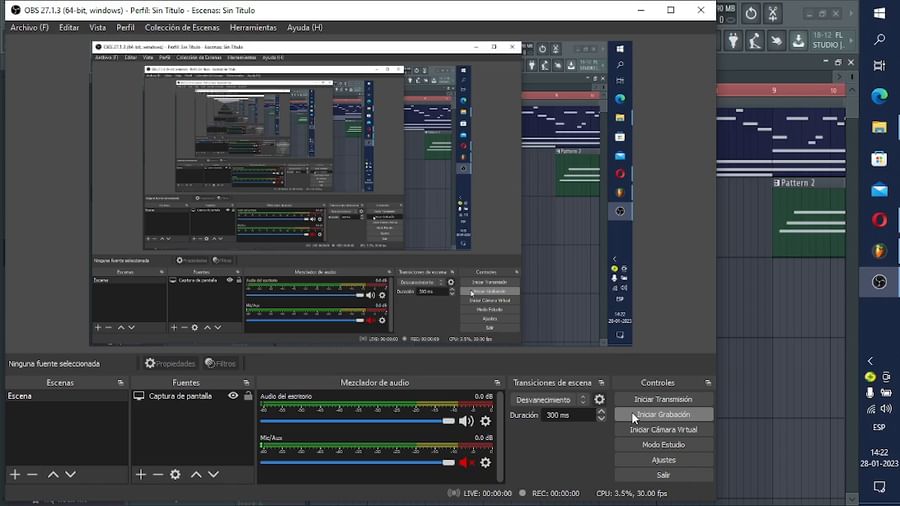Launch Microsoft Edge from taskbar
The image size is (900, 506).
[879, 96]
